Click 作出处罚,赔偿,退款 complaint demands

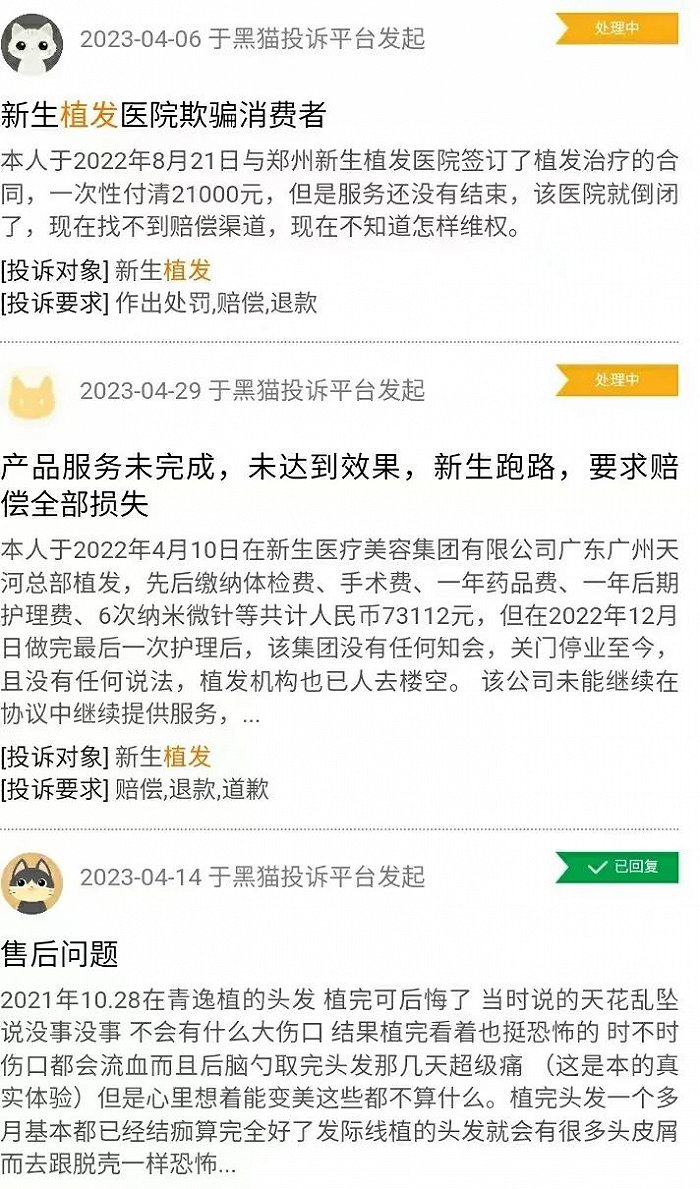(216, 303)
